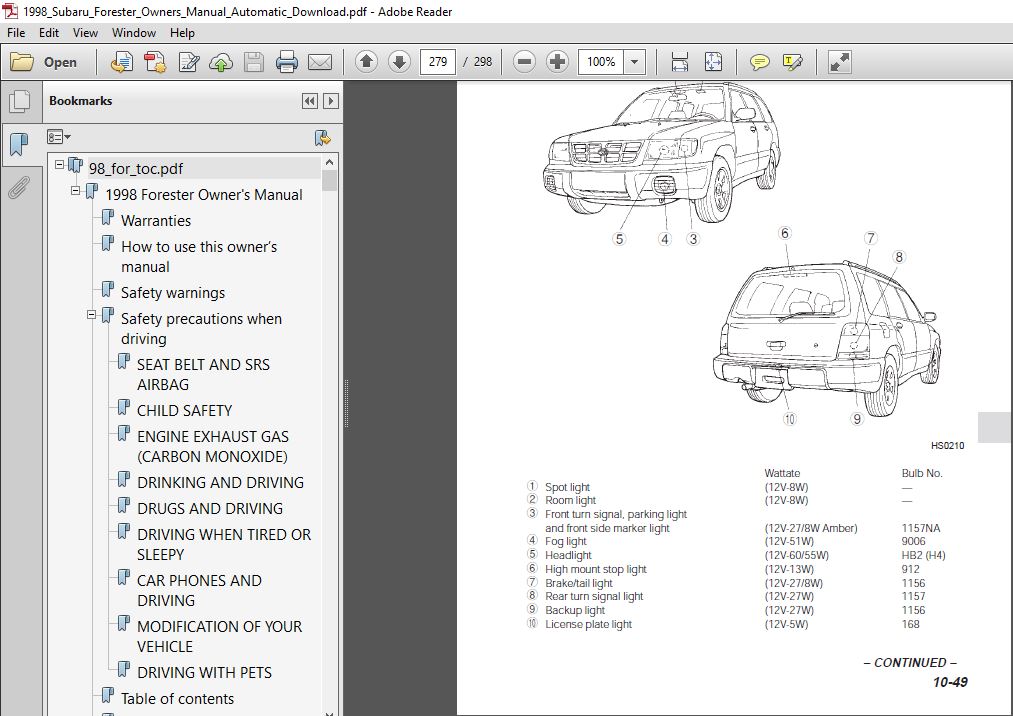
Task: Select the highlight text tool
Action: click(793, 62)
